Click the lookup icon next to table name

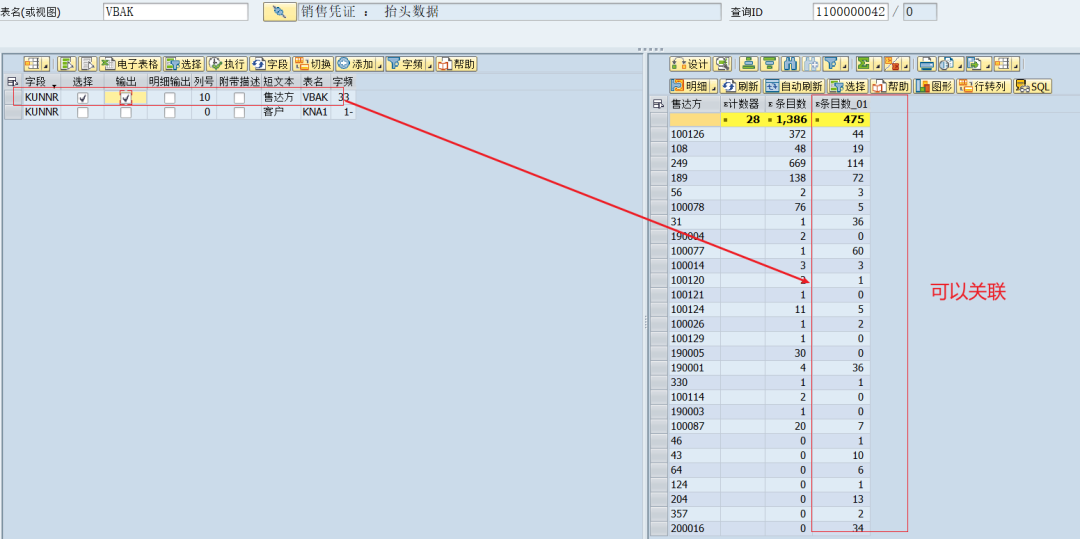tap(280, 12)
